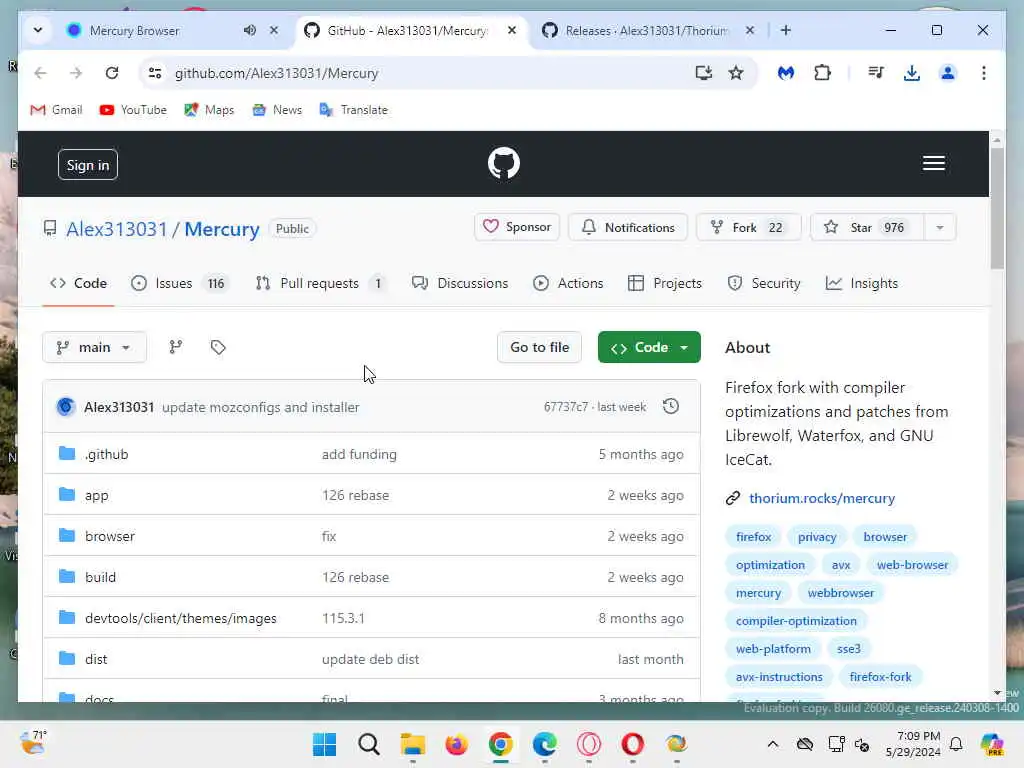Click the Go to file button
1024x768 pixels.
tap(539, 347)
